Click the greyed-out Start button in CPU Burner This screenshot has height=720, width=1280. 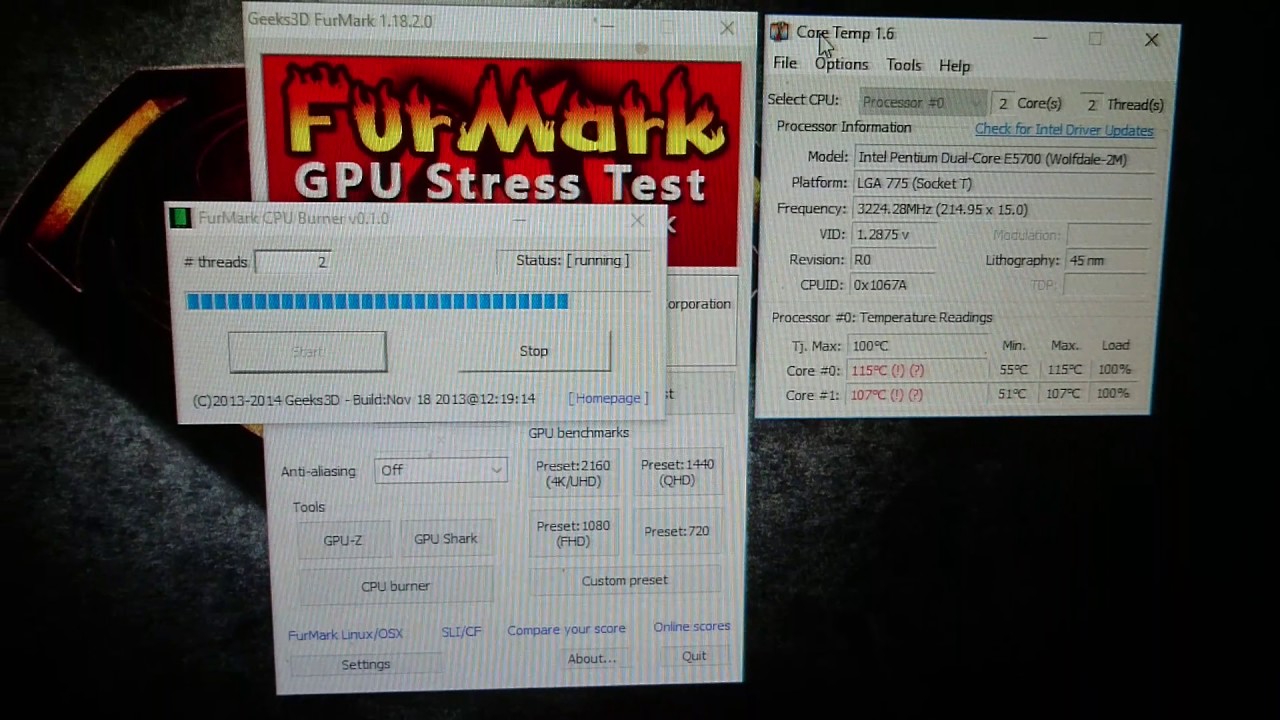tap(307, 352)
